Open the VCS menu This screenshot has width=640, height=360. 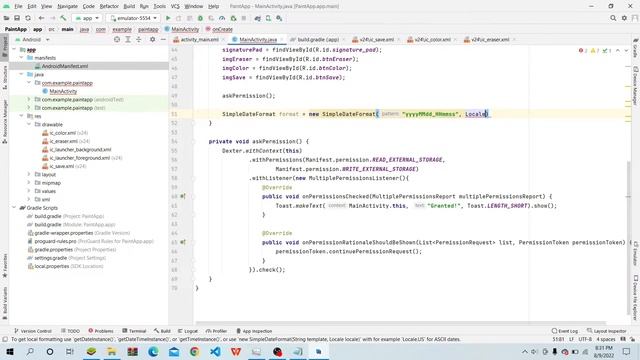pos(175,7)
